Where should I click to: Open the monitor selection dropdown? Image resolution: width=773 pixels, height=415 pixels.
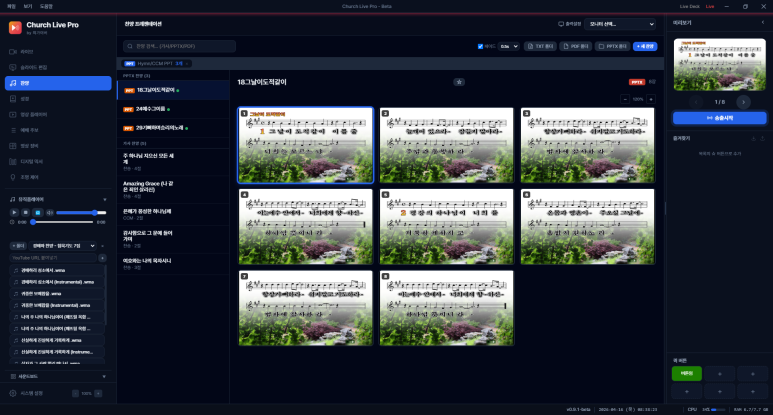[x=620, y=24]
